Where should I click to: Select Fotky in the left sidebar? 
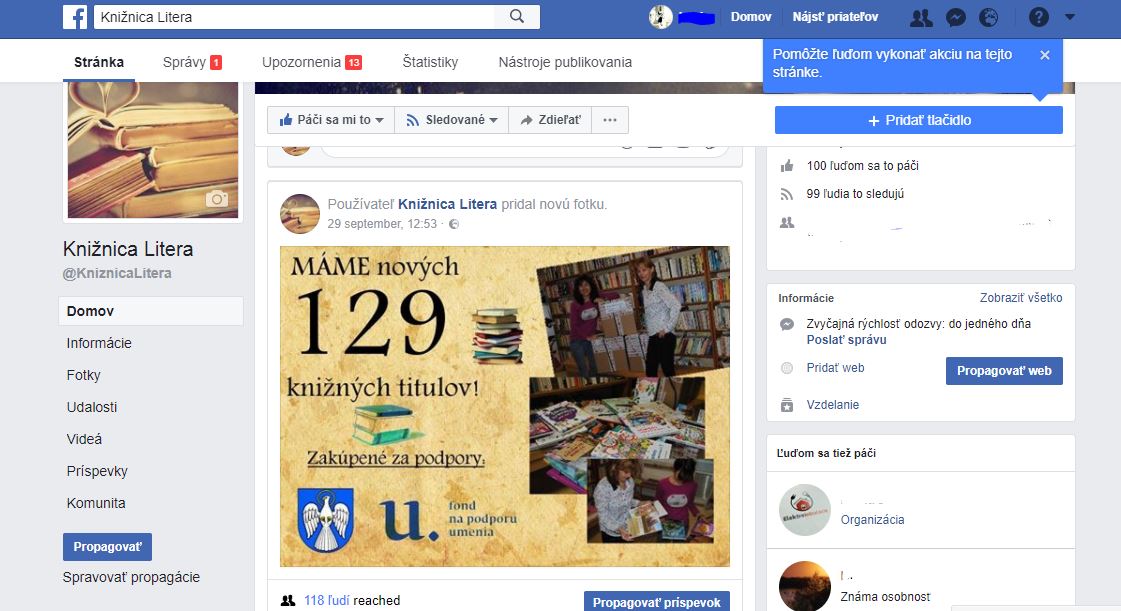(x=84, y=375)
